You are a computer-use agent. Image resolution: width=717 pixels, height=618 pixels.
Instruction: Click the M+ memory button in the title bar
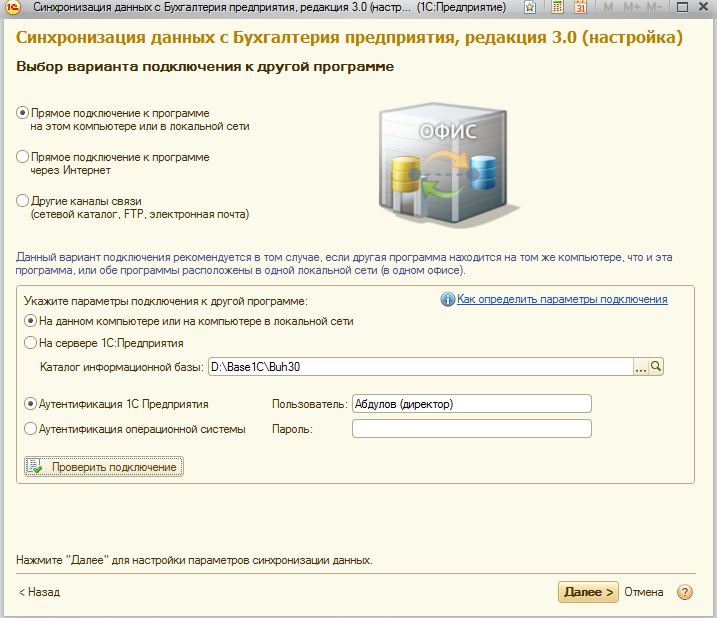pos(631,8)
